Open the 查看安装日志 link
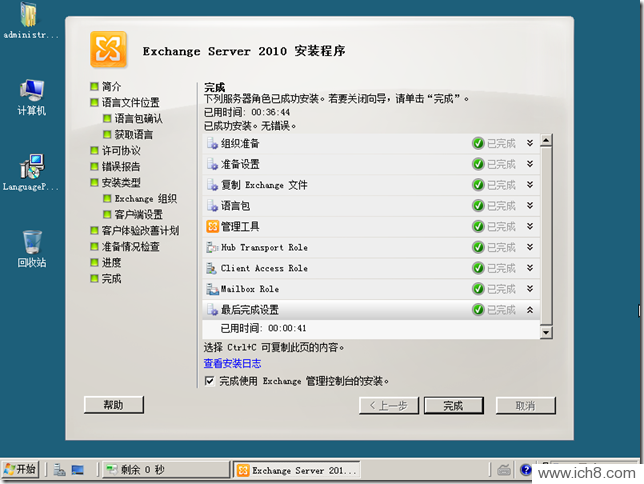 232,363
